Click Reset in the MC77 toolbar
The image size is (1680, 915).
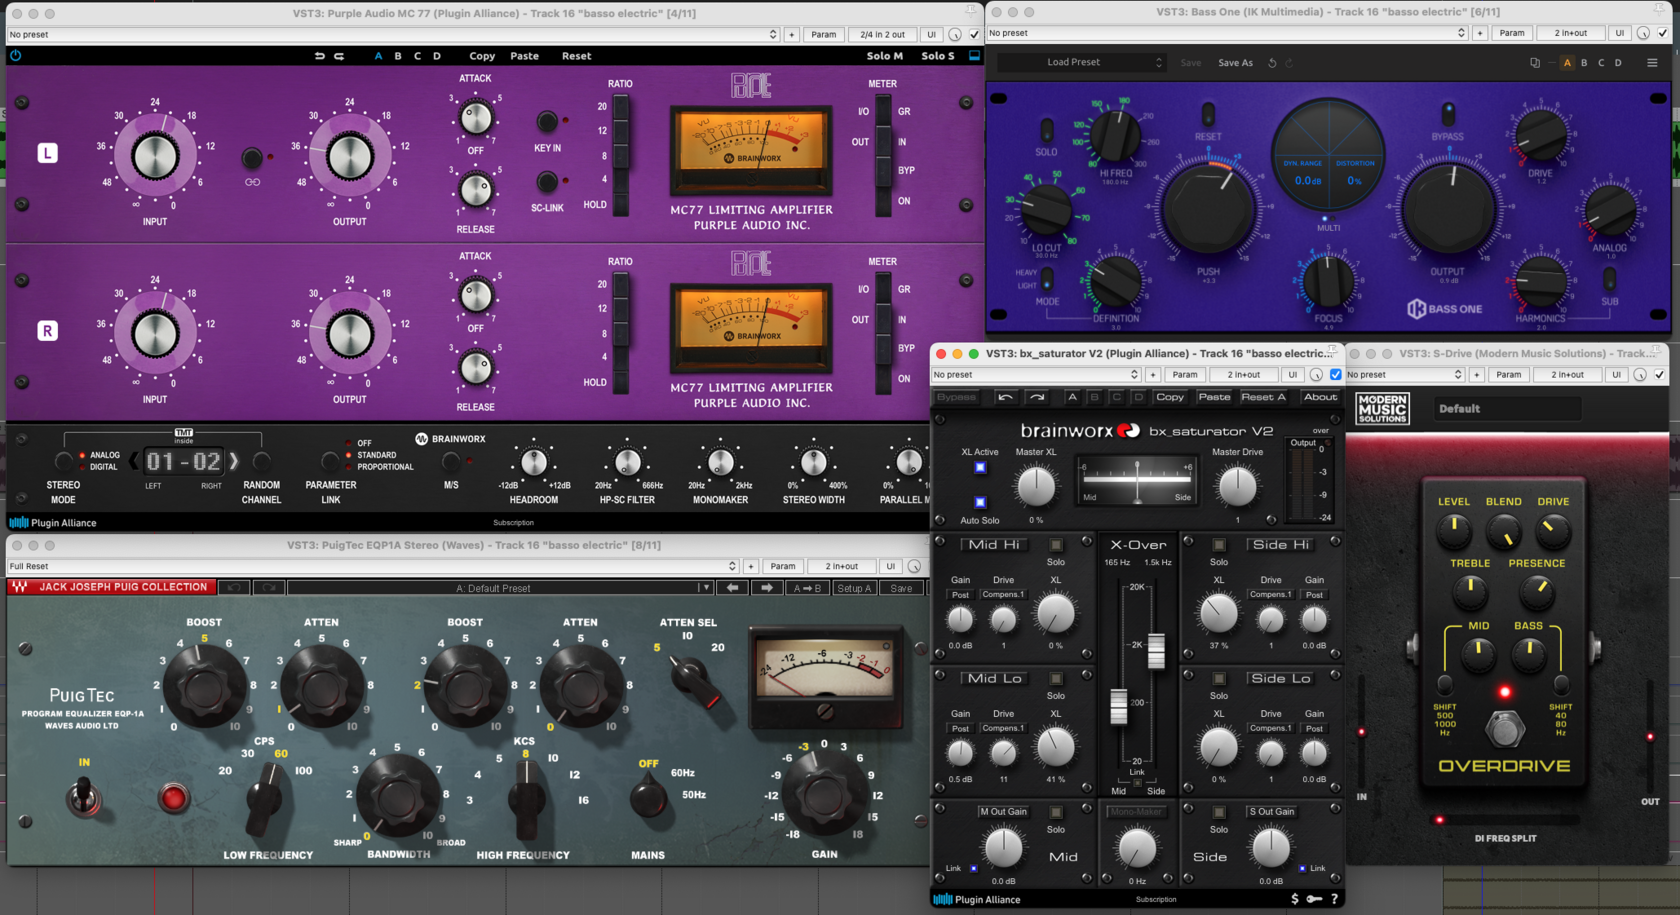coord(576,56)
